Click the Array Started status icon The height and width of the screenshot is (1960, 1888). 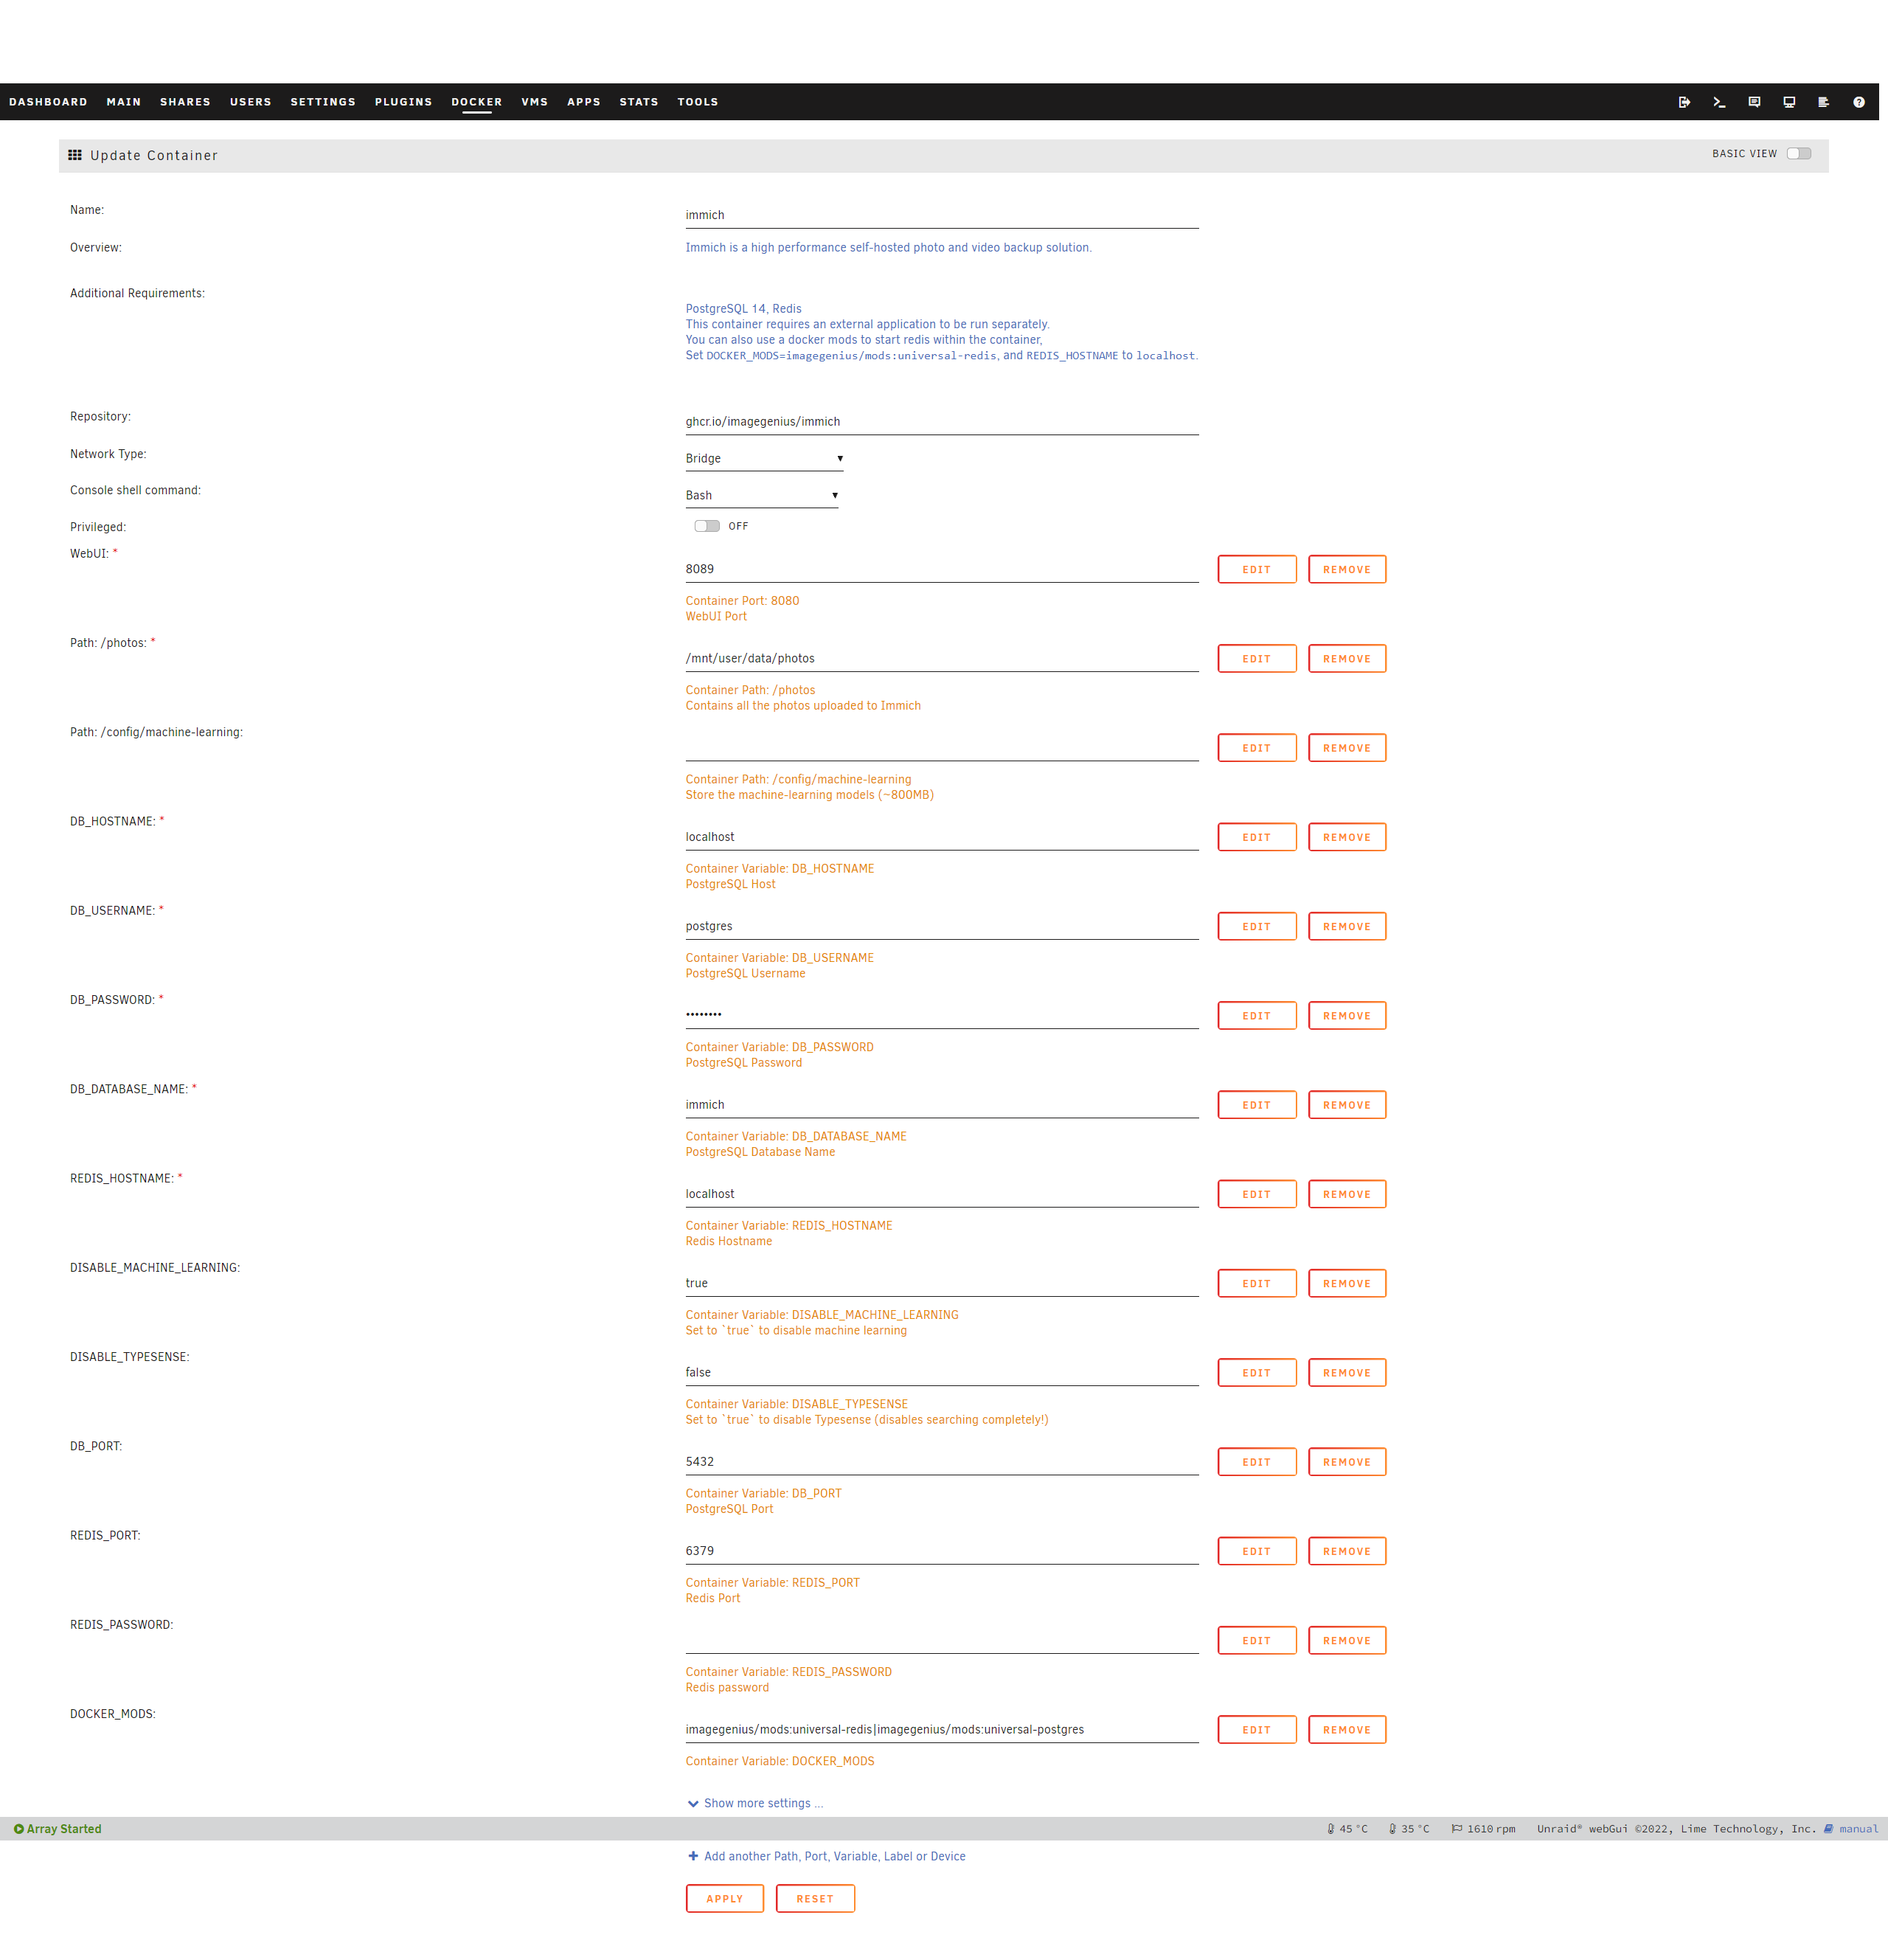coord(18,1829)
